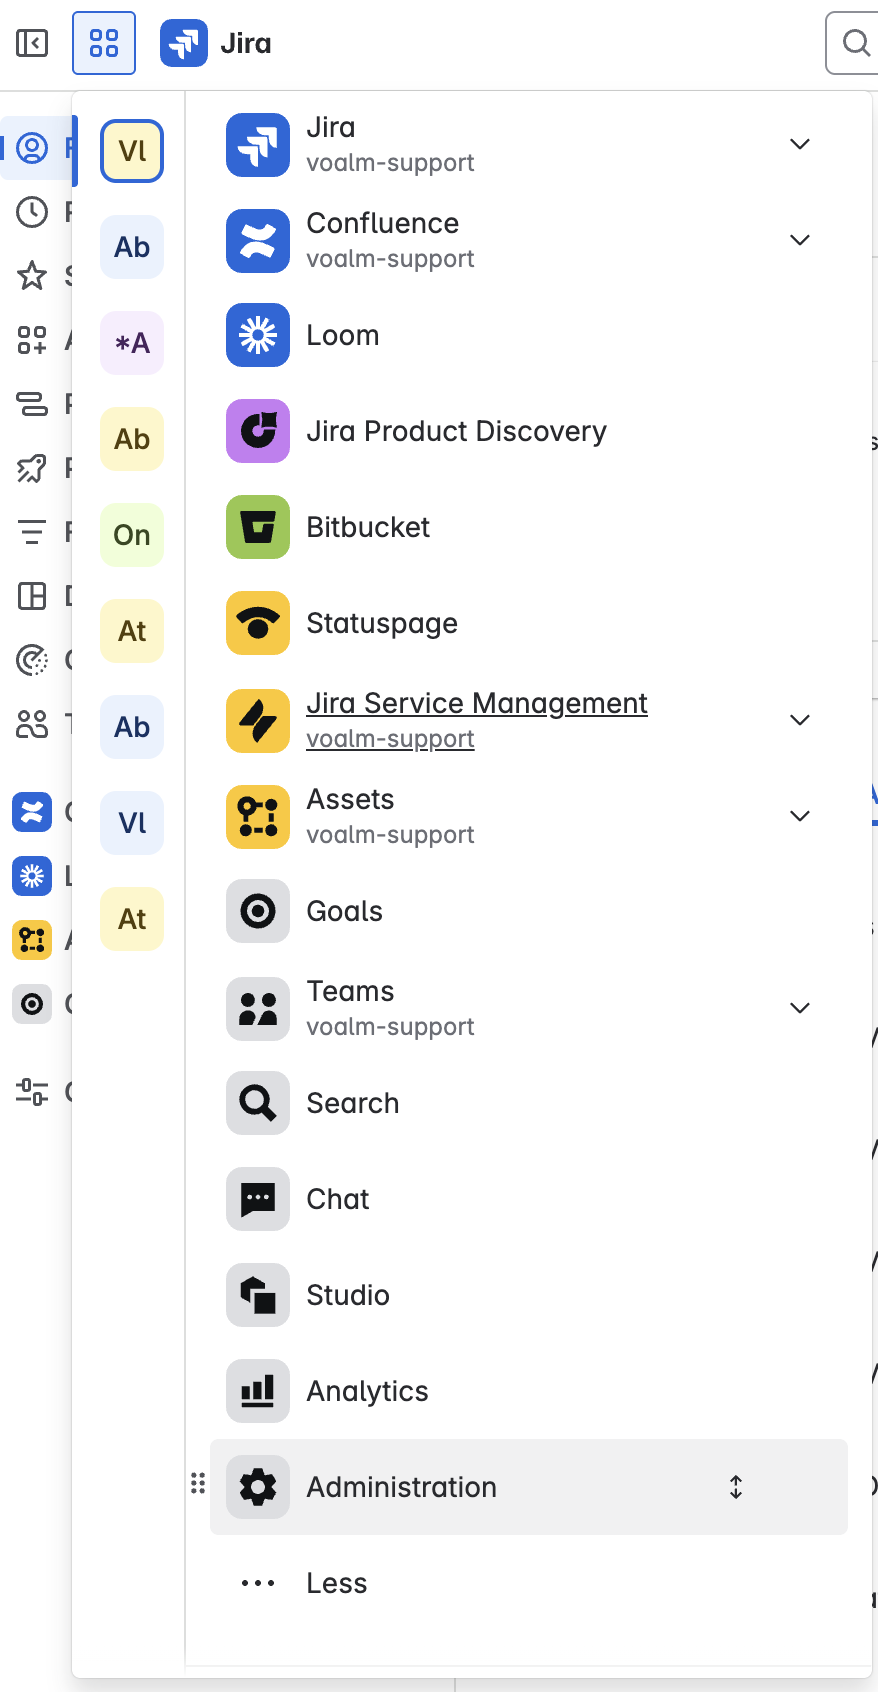Select the Administration menu item
Screen dimensions: 878x1692
click(401, 1487)
